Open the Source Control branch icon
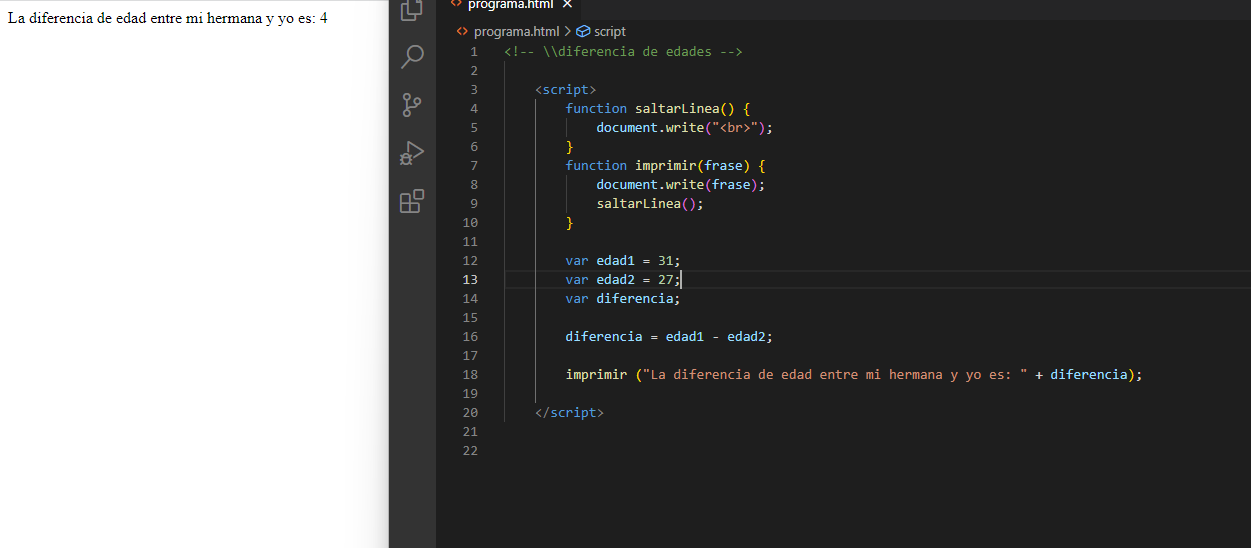 coord(412,105)
